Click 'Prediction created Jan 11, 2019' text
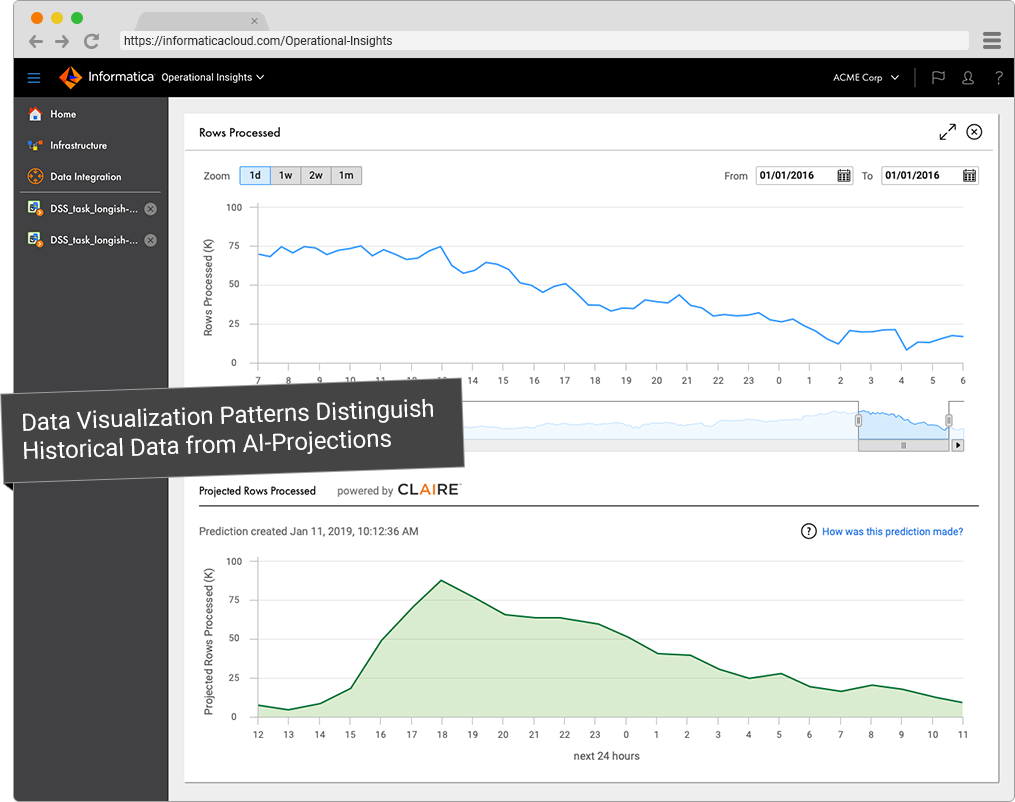The height and width of the screenshot is (802, 1015). tap(308, 531)
